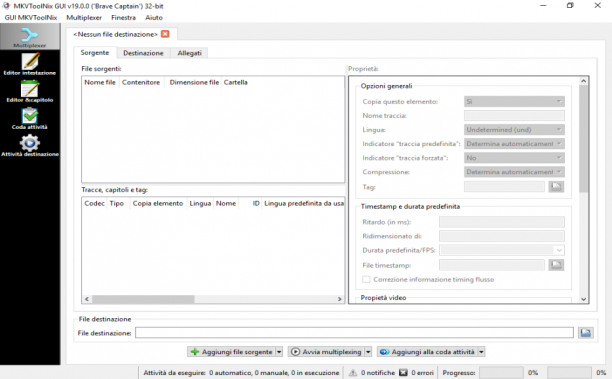Switch to the Allegati tab

click(189, 53)
